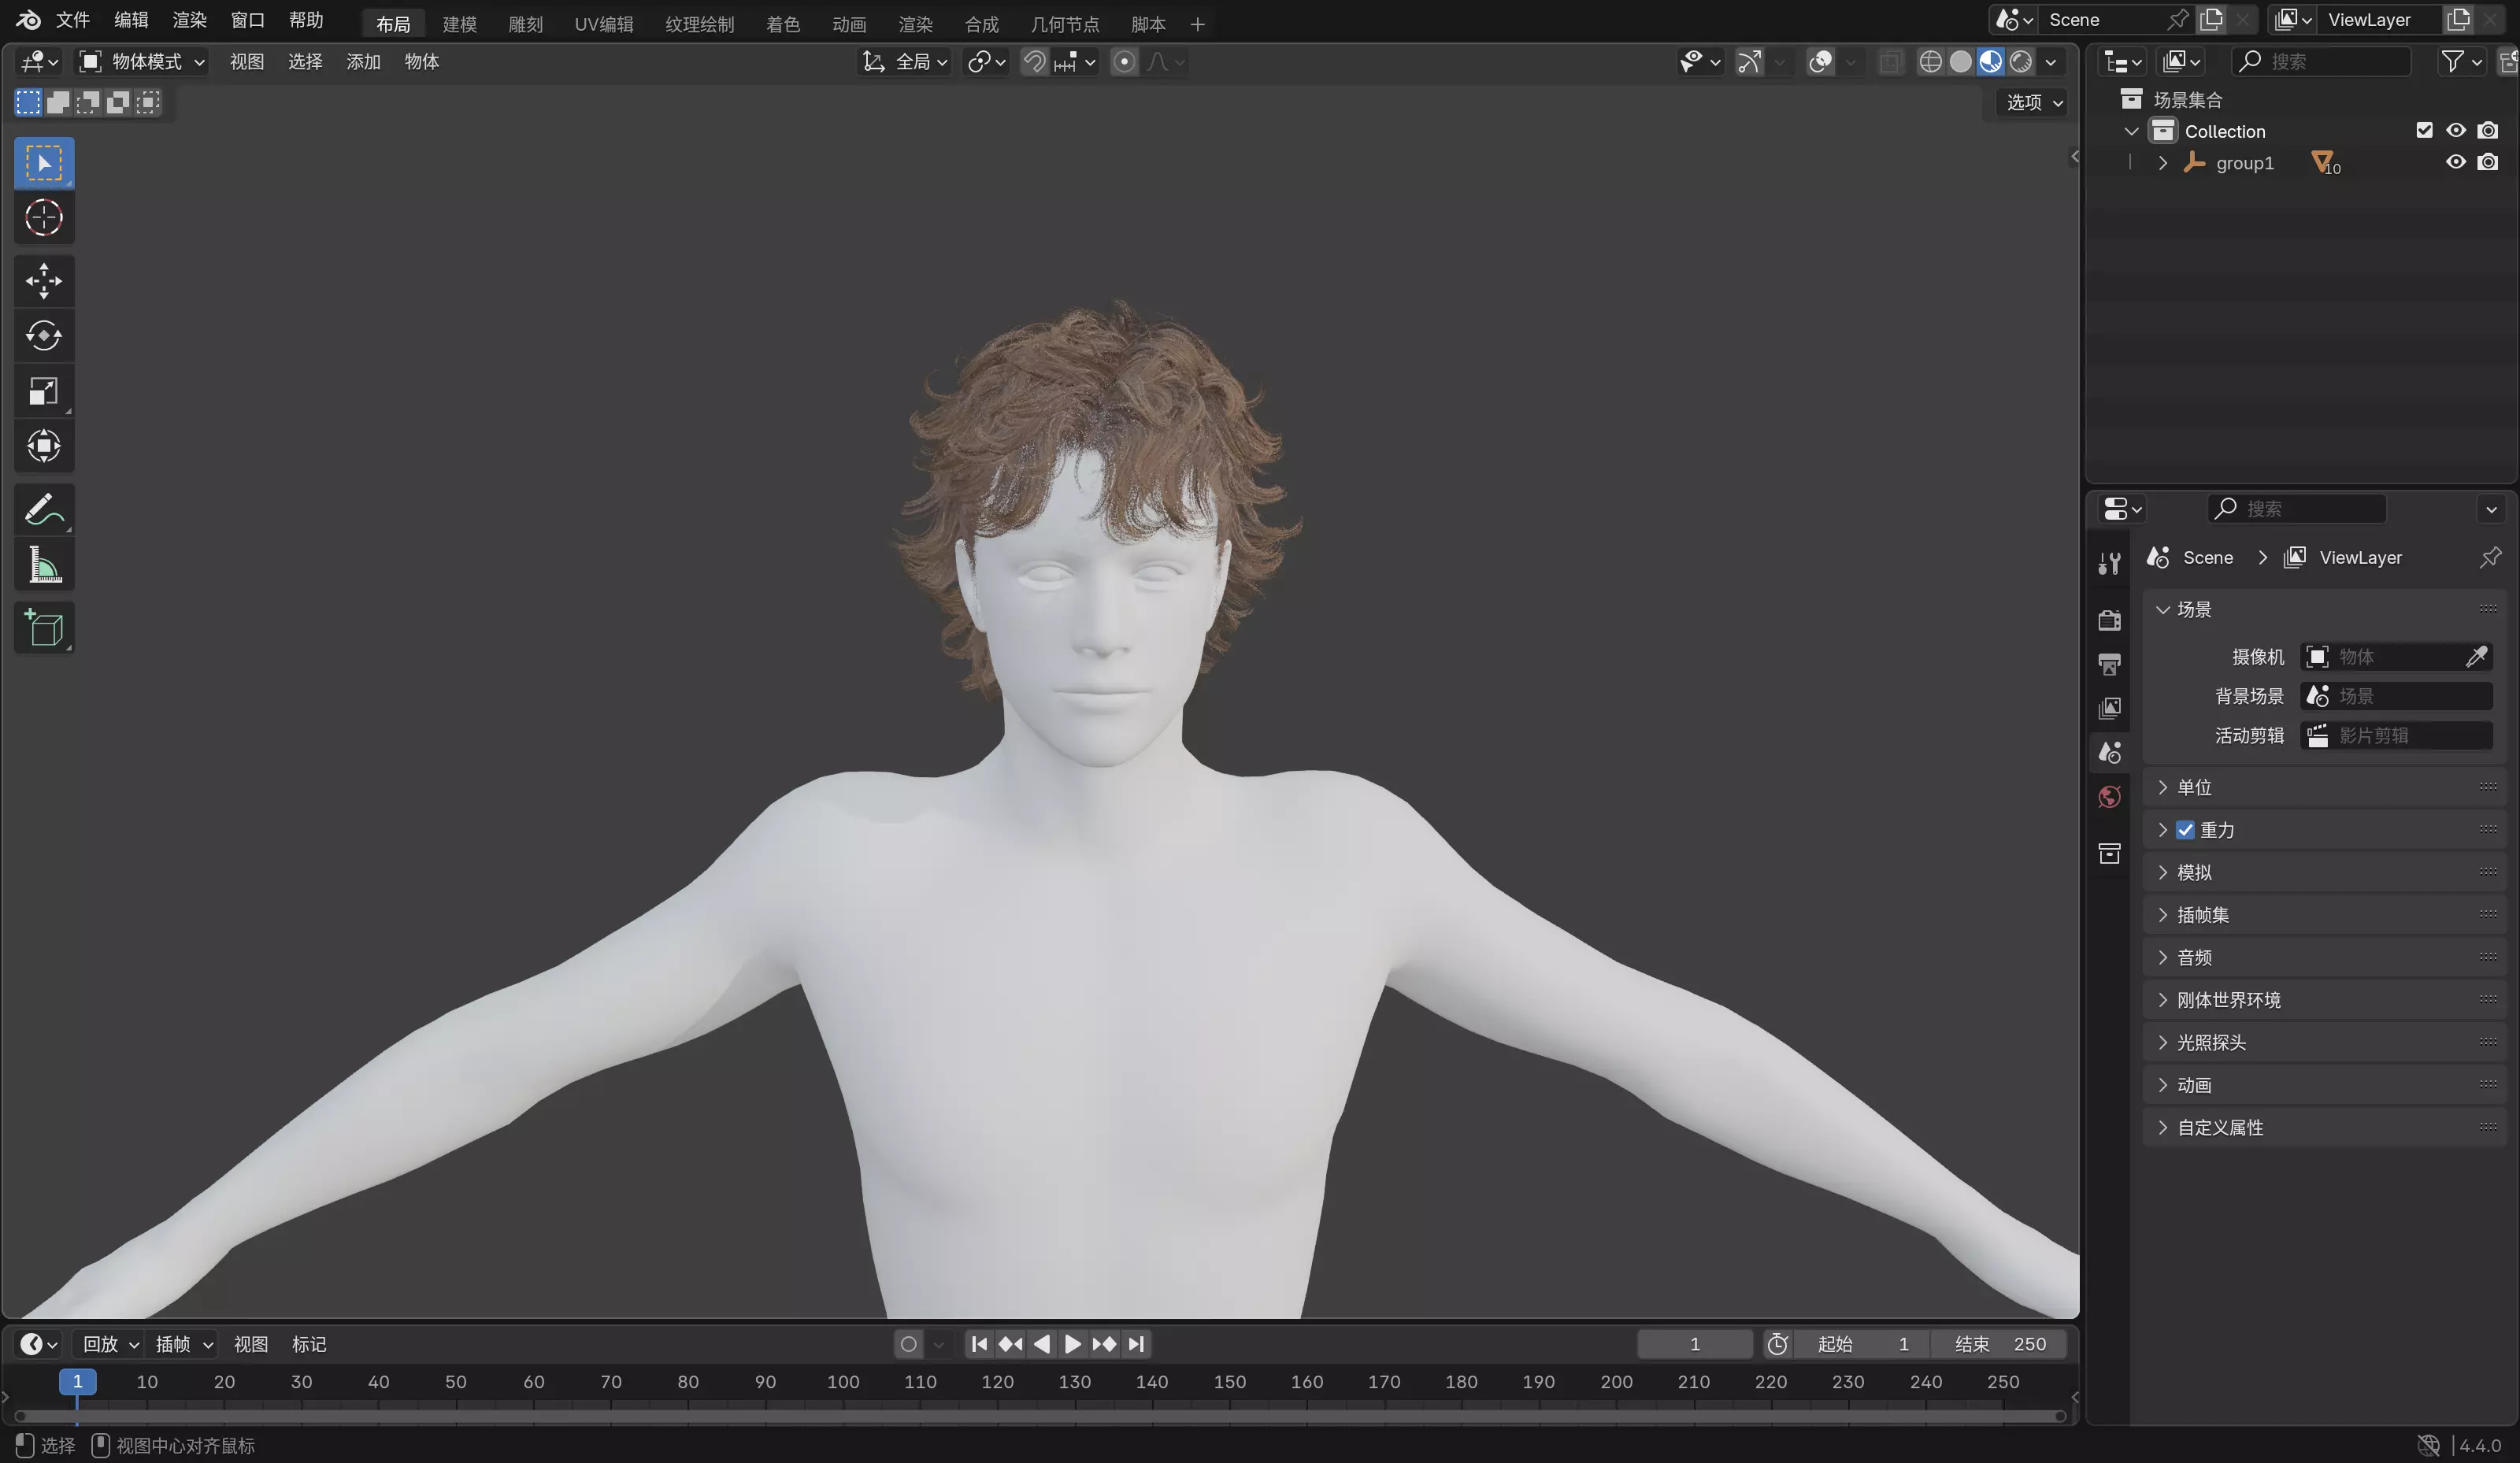Switch to wireframe viewport shading

click(1931, 62)
